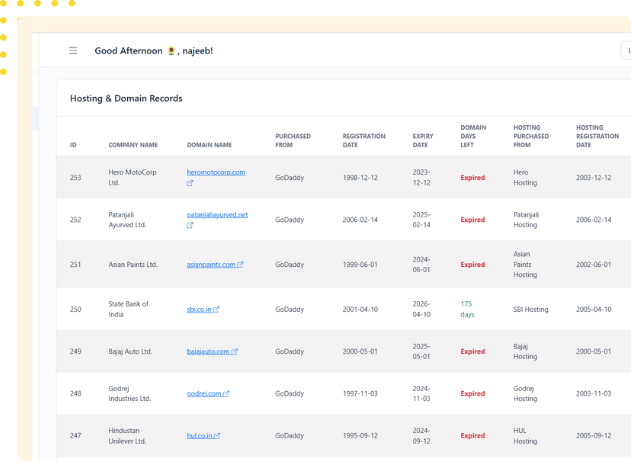Select the Patanjali Ayurved Ltd. company cell
This screenshot has width=631, height=461.
(127, 220)
